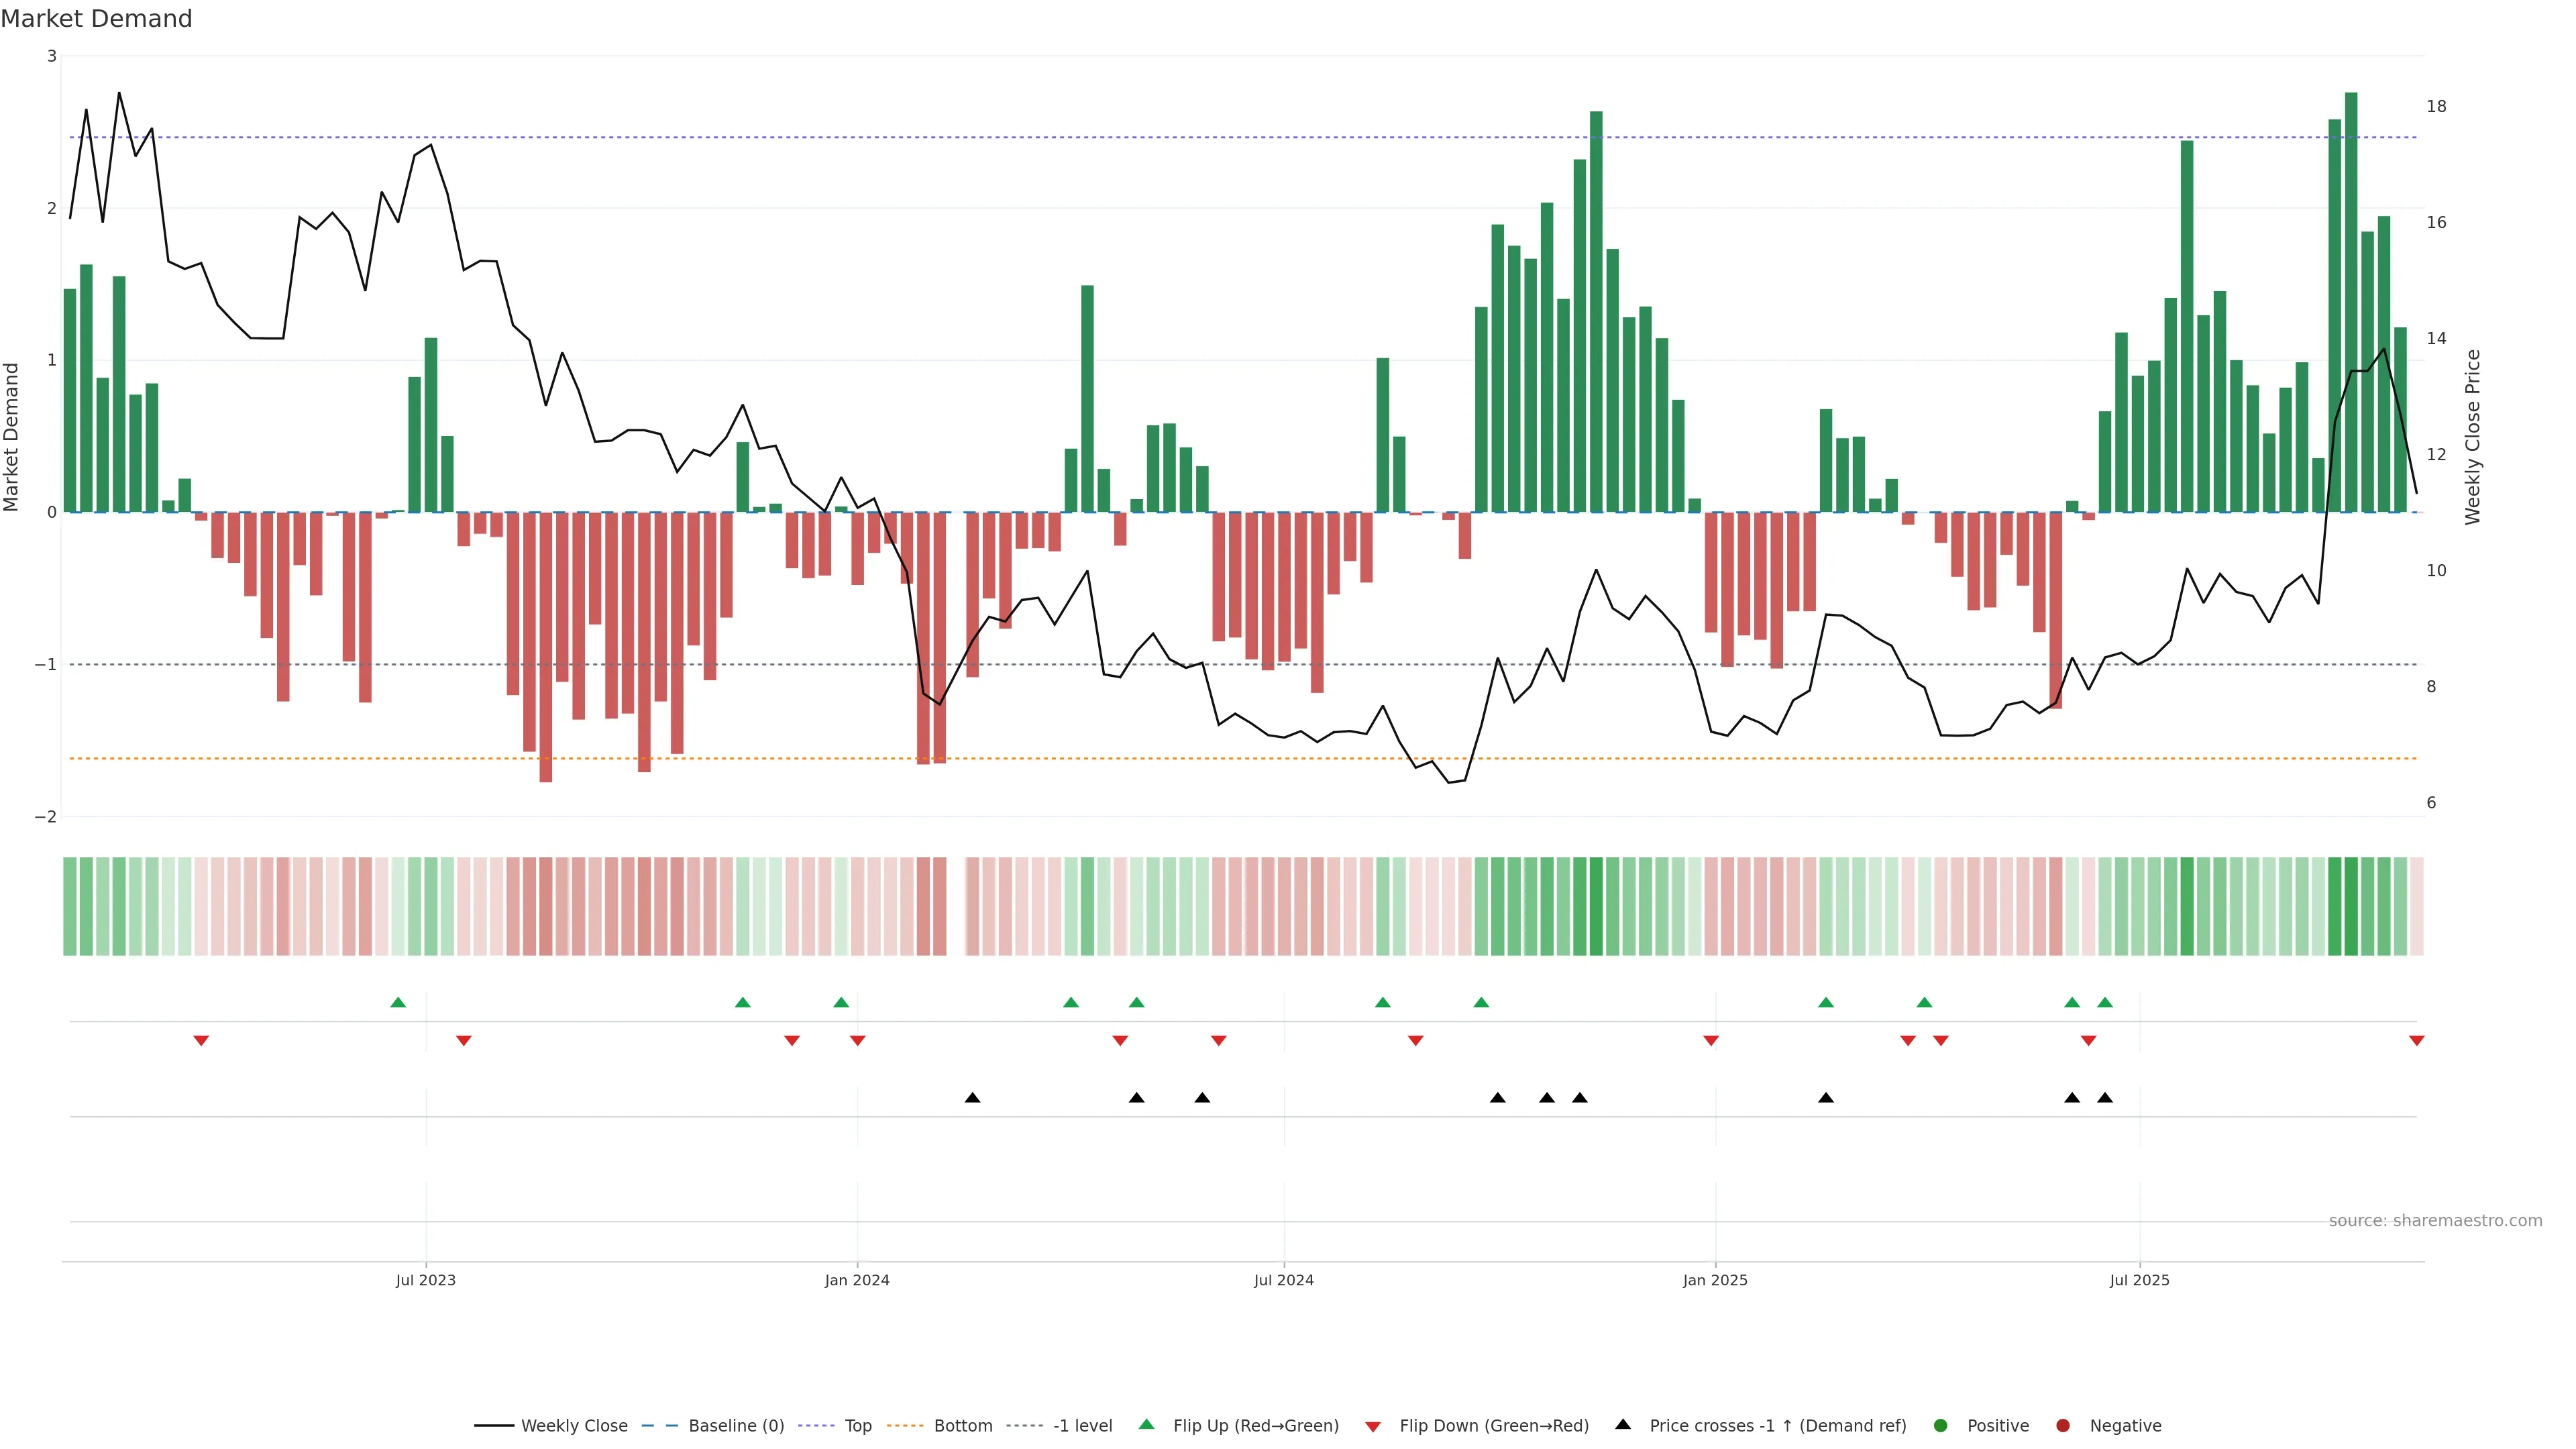Click black Price crosses -1 legend triangle
The width and height of the screenshot is (2576, 1449).
pyautogui.click(x=1623, y=1425)
